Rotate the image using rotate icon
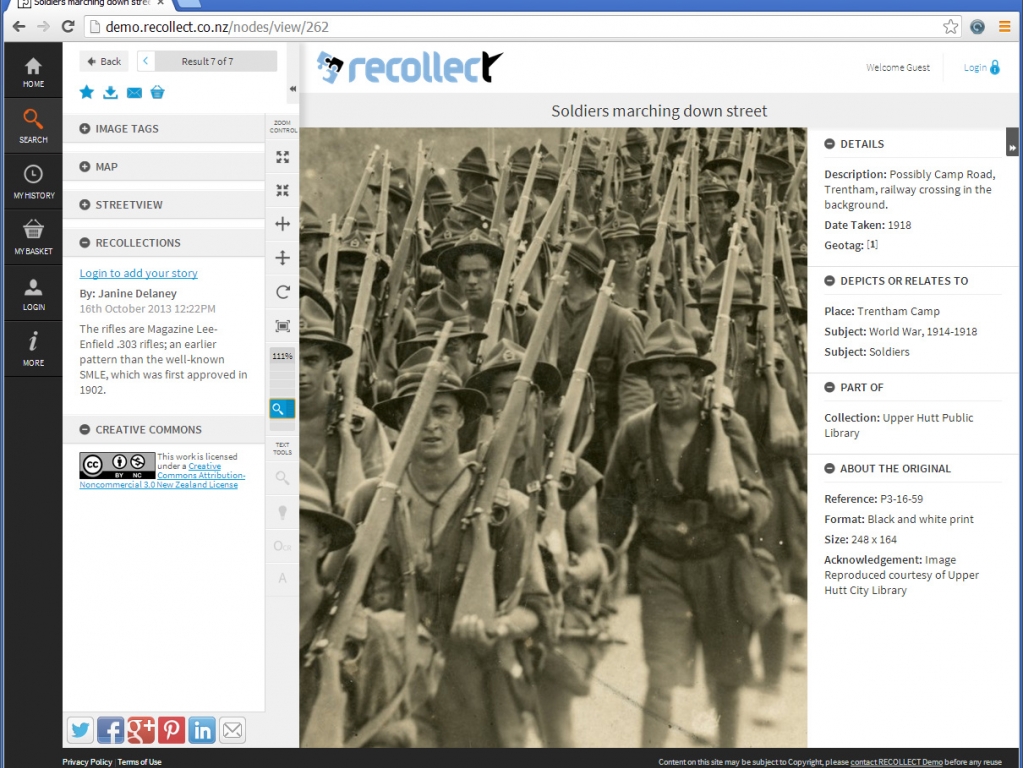The height and width of the screenshot is (768, 1023). (x=281, y=292)
